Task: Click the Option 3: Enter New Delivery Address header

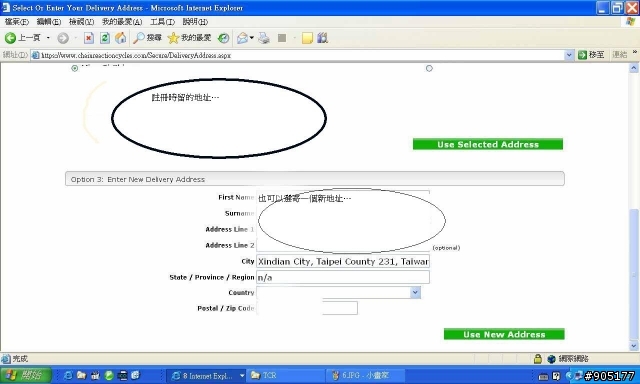Action: (315, 179)
